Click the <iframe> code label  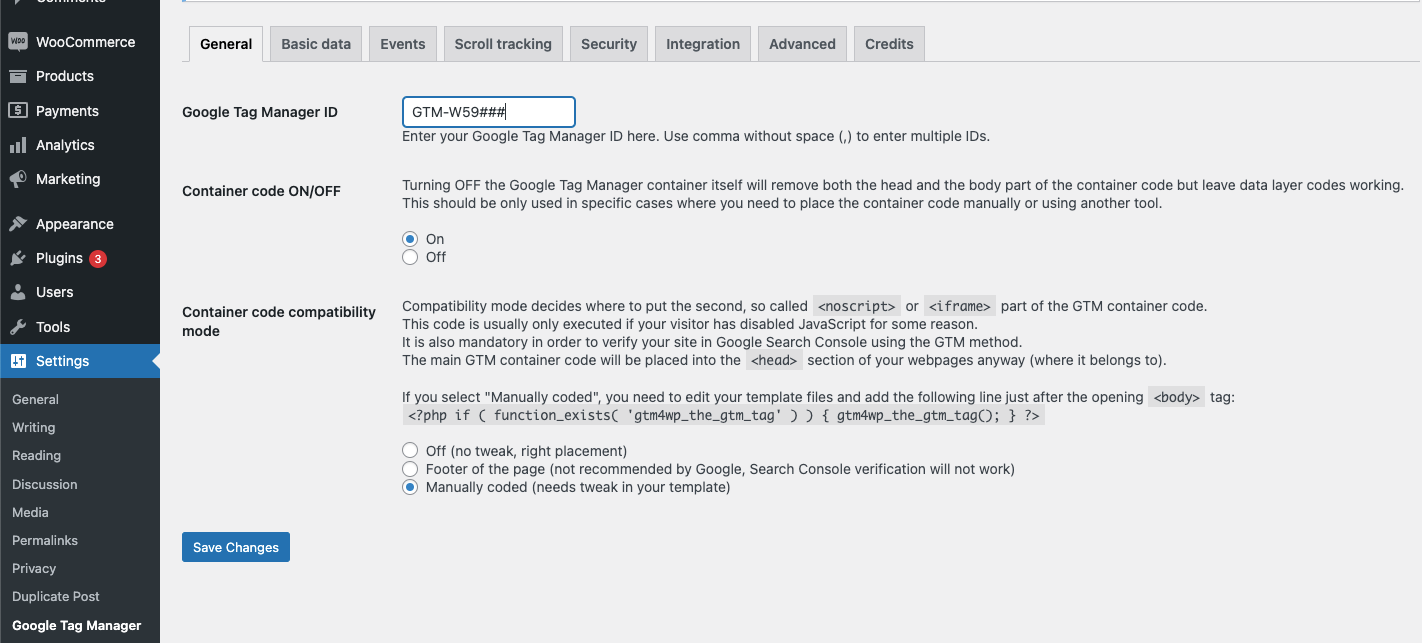960,306
